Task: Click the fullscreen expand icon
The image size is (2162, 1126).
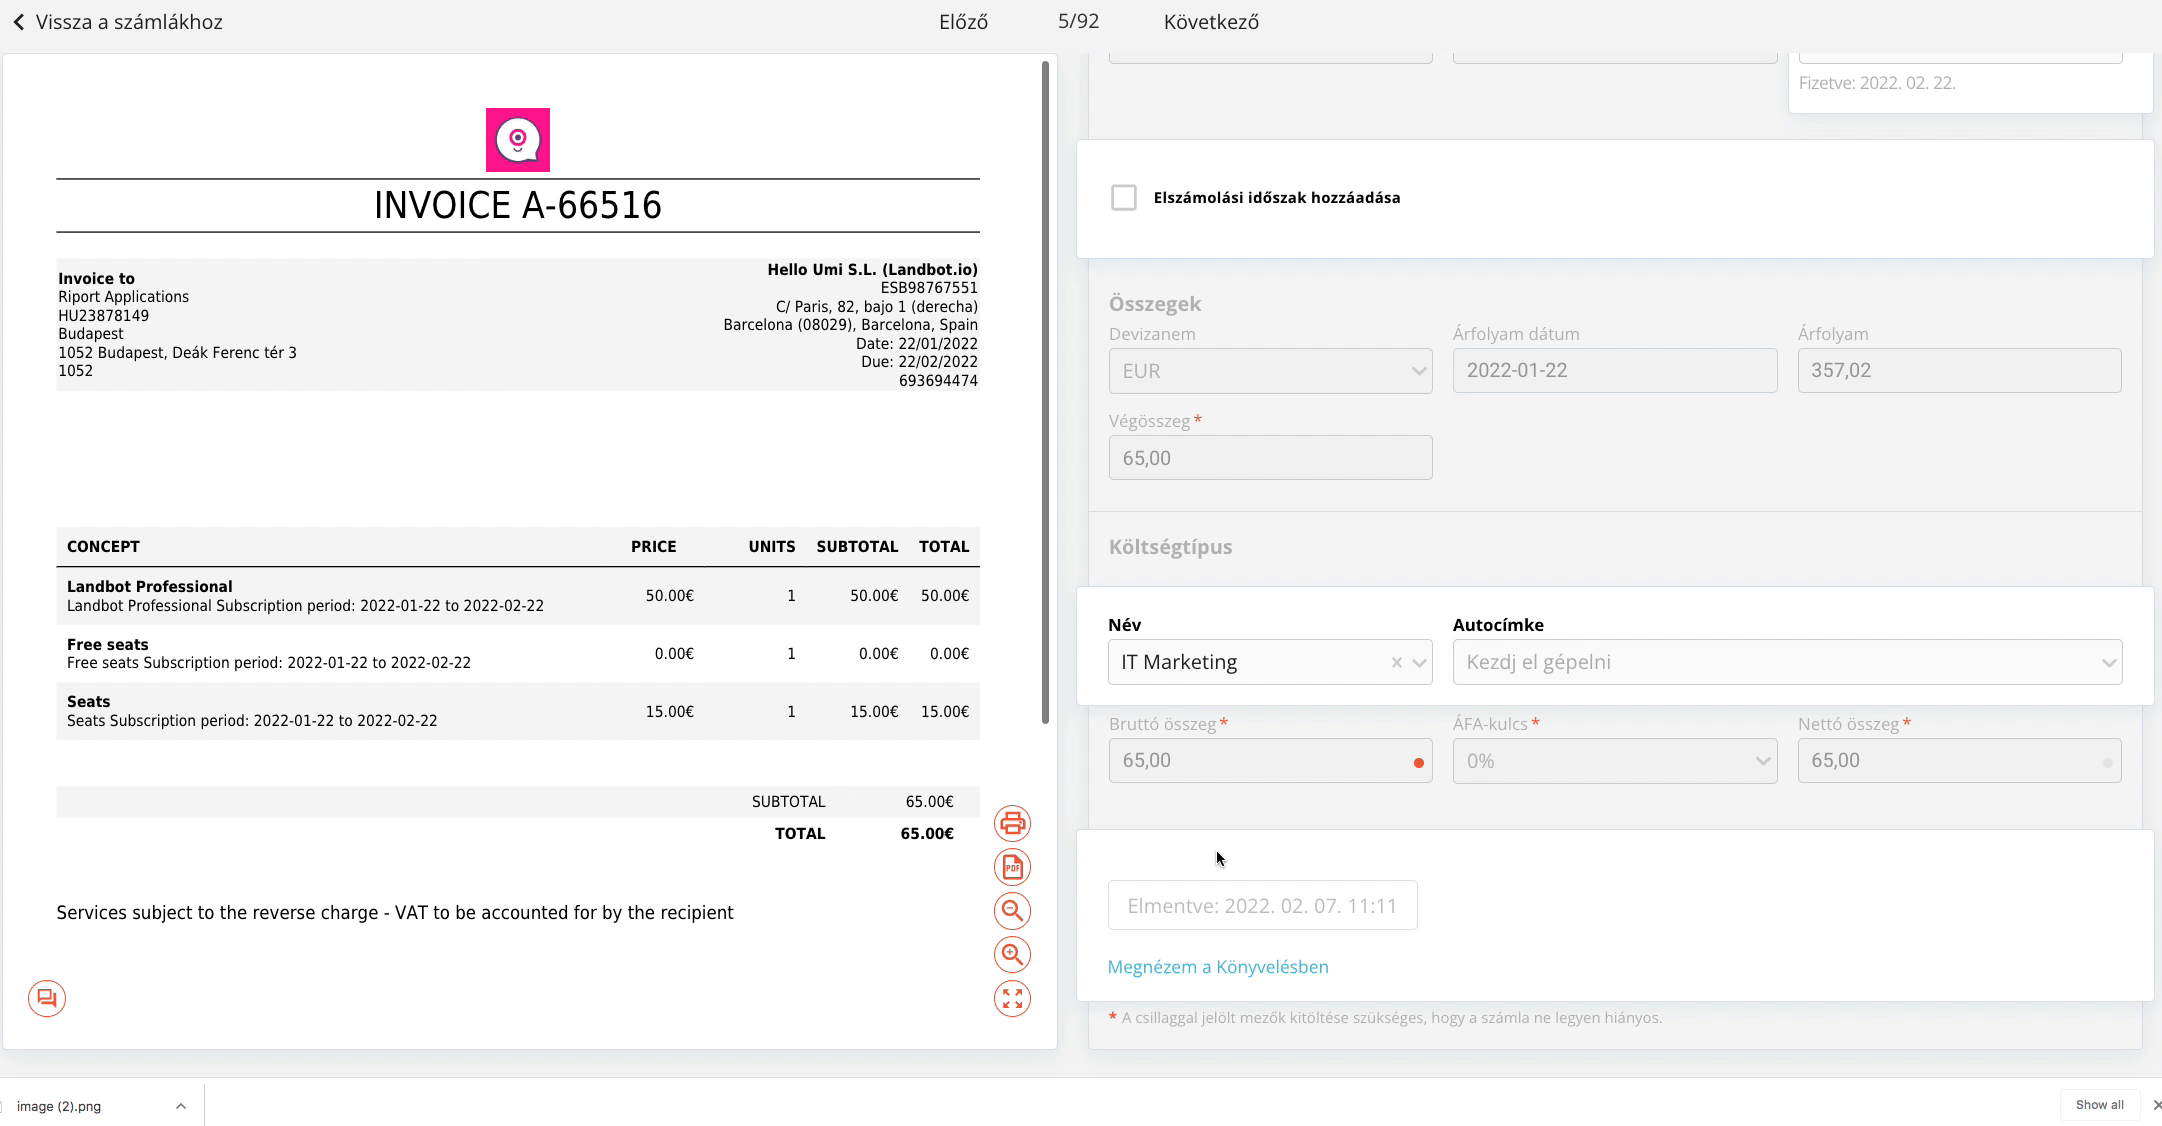Action: click(x=1012, y=998)
